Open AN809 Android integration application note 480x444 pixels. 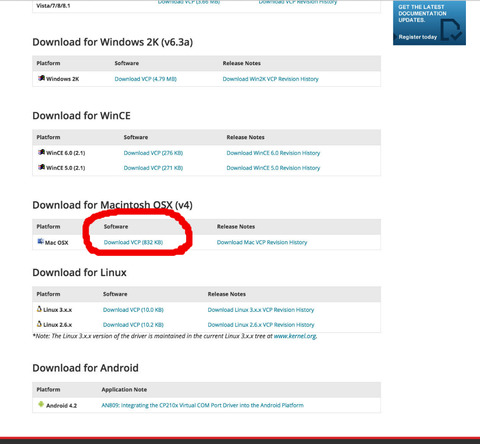[x=203, y=405]
